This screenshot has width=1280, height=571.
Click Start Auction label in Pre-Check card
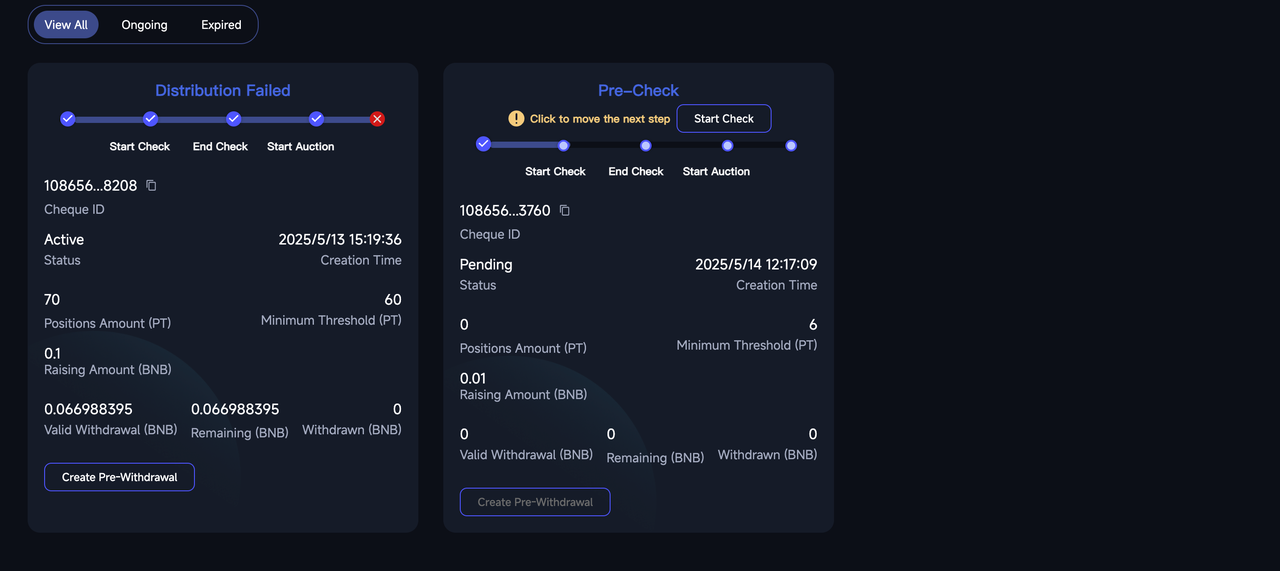tap(716, 172)
